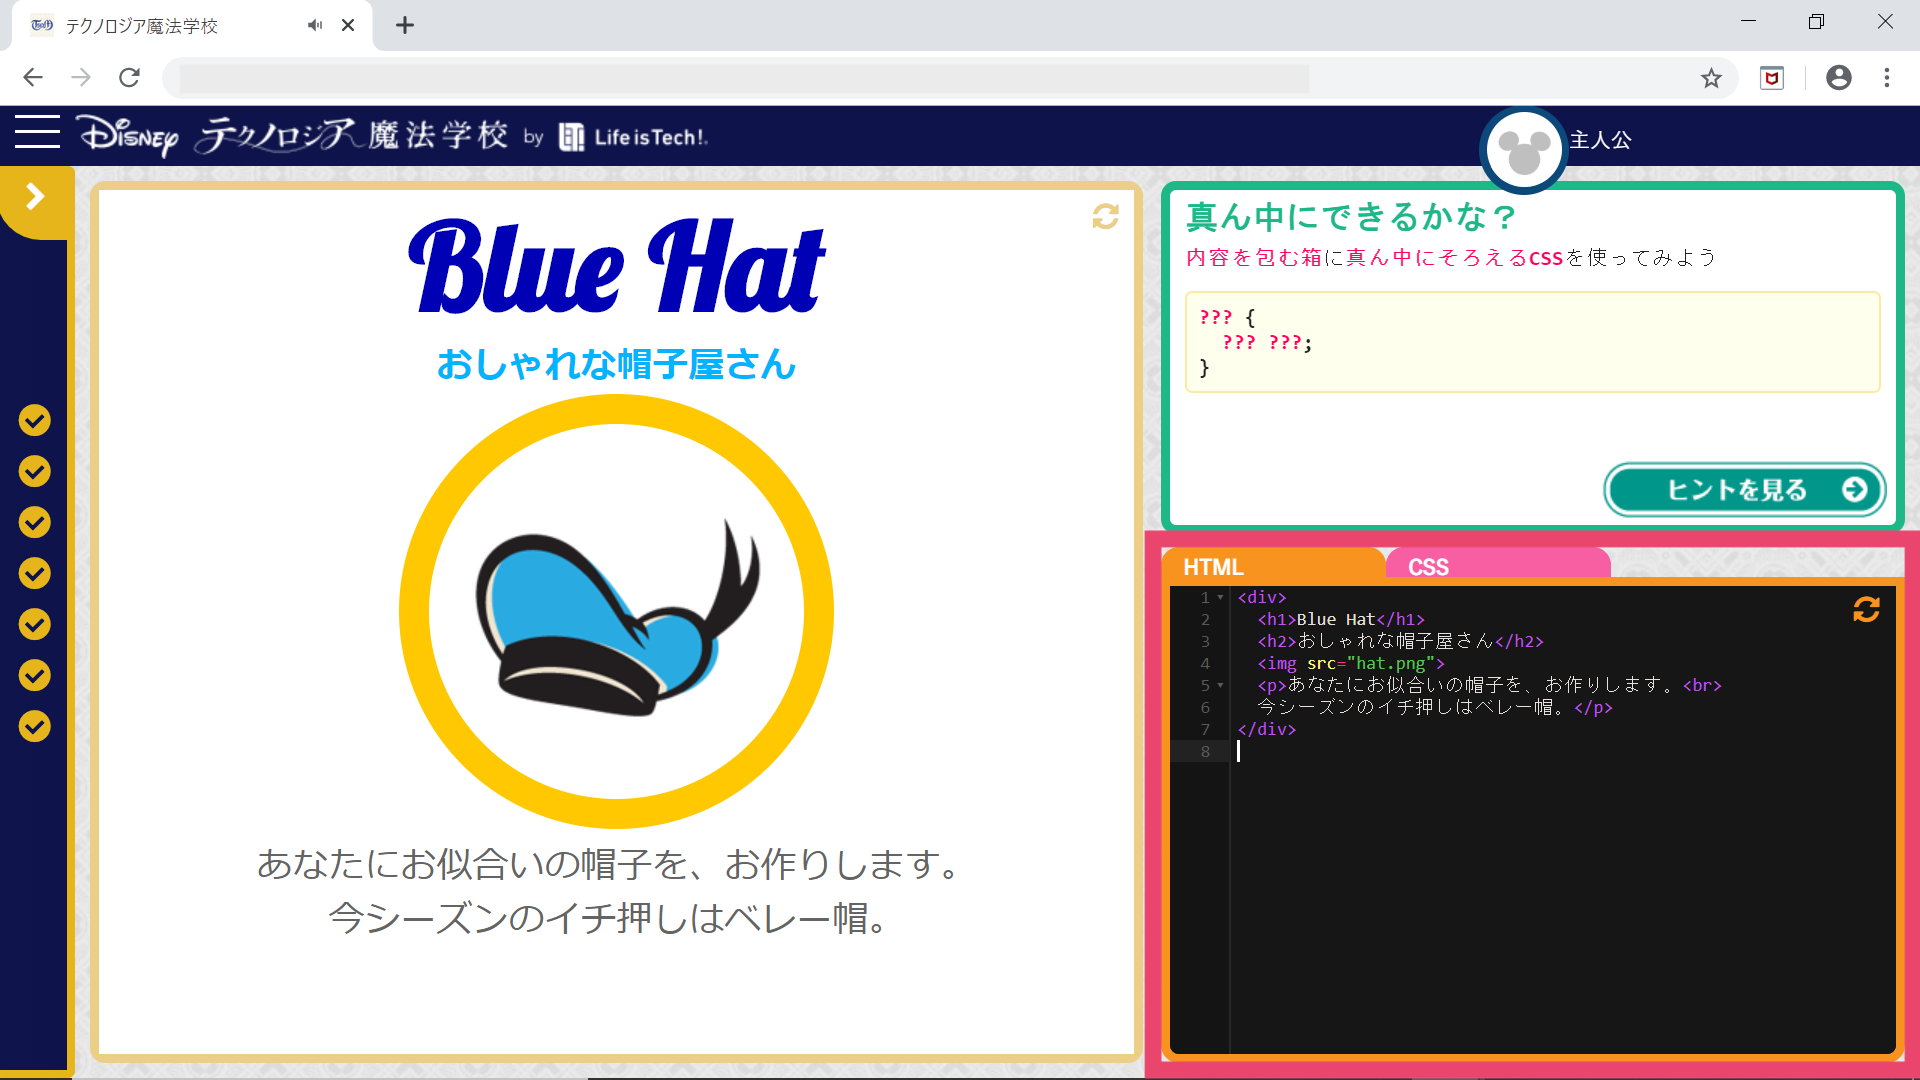Minimize the browser window
This screenshot has width=1920, height=1080.
pyautogui.click(x=1748, y=22)
